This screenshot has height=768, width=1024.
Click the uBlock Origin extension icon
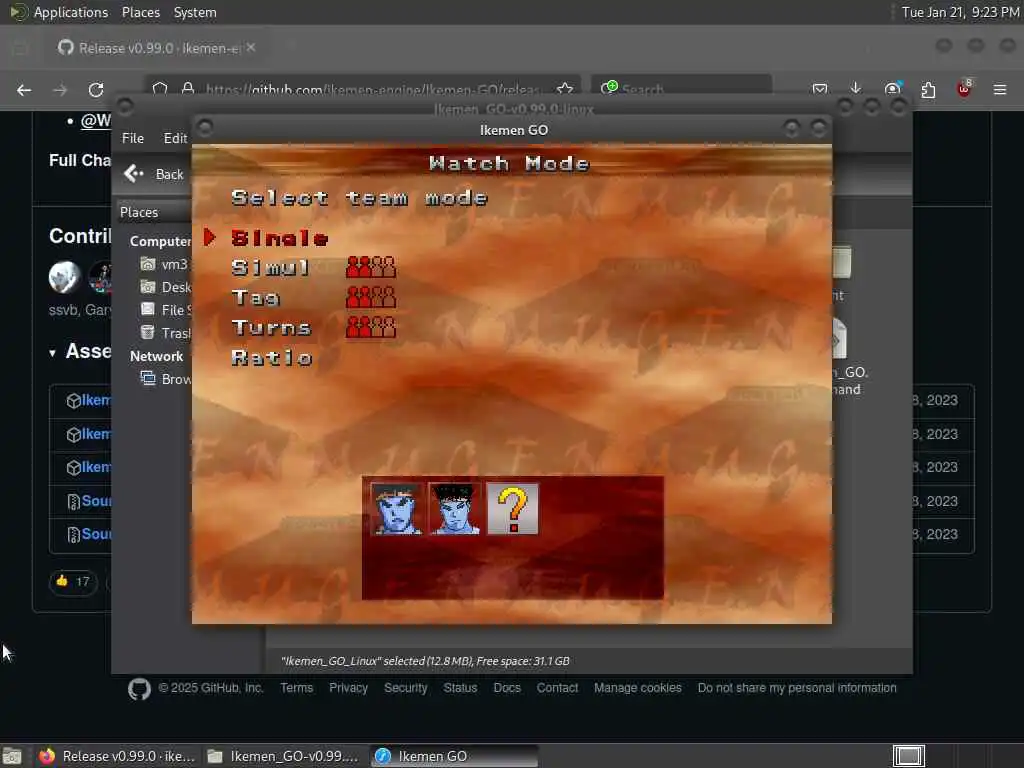tap(964, 89)
